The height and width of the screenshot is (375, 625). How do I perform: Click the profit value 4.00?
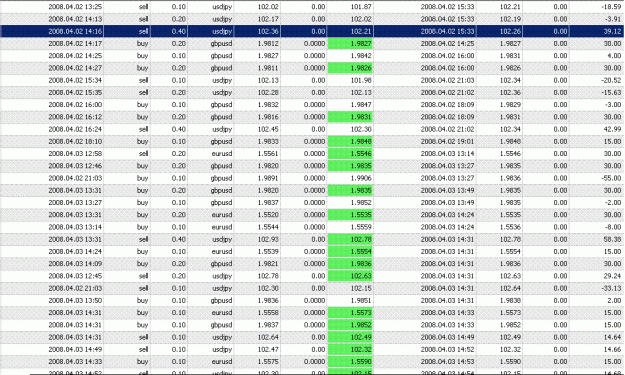(x=614, y=56)
